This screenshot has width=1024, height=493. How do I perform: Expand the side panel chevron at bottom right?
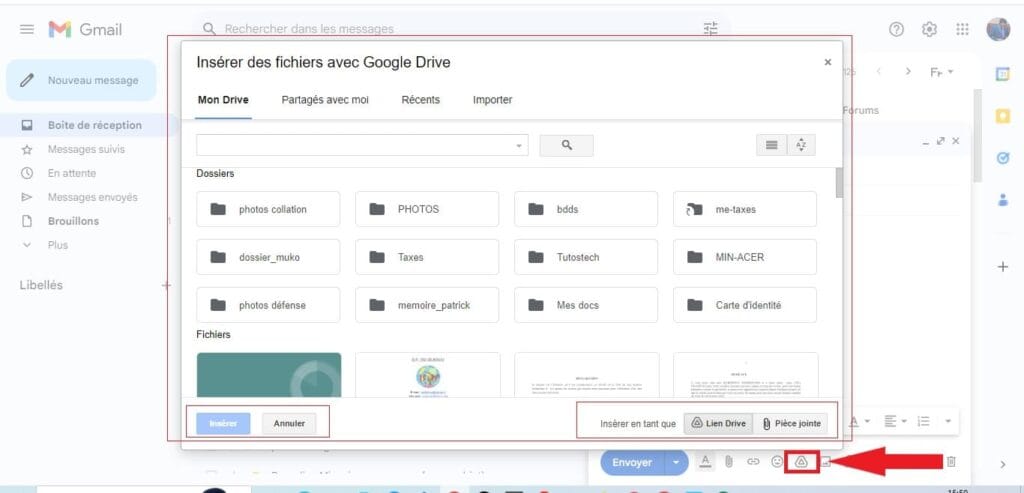tap(1003, 464)
